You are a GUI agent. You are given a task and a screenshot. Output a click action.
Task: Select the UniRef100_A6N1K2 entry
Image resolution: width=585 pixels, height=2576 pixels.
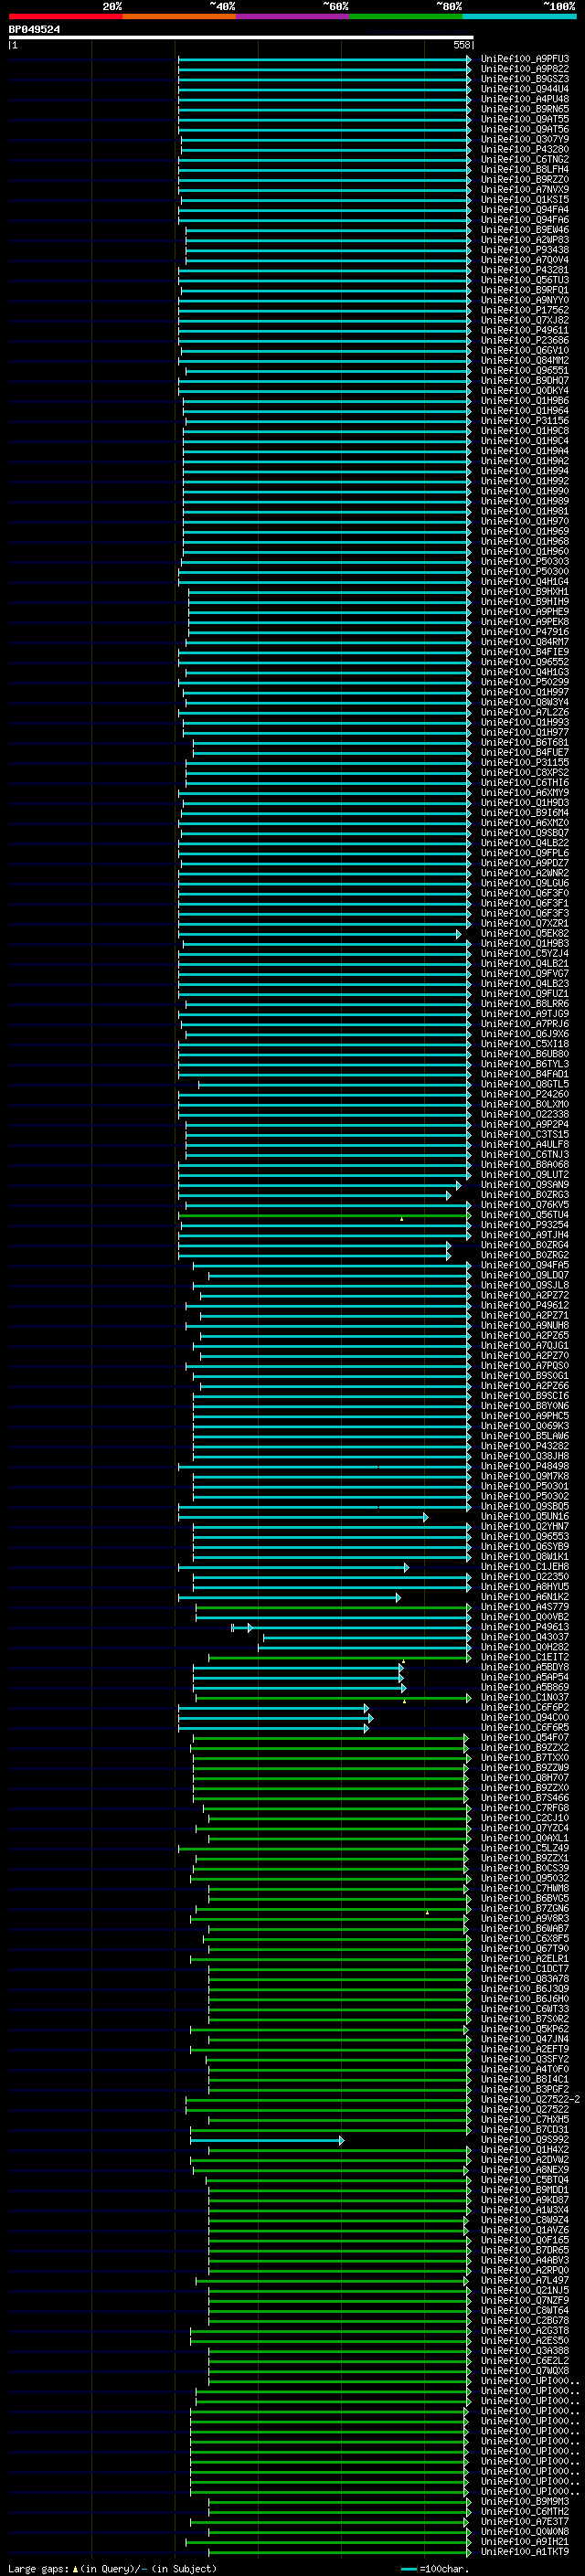tap(524, 1597)
